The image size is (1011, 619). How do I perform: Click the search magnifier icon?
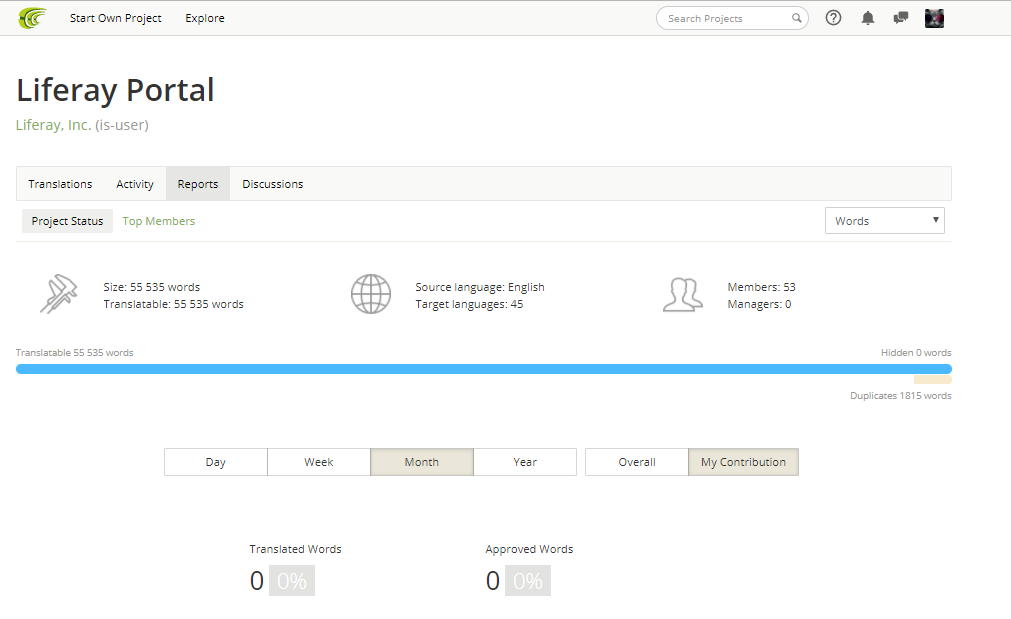(x=796, y=18)
